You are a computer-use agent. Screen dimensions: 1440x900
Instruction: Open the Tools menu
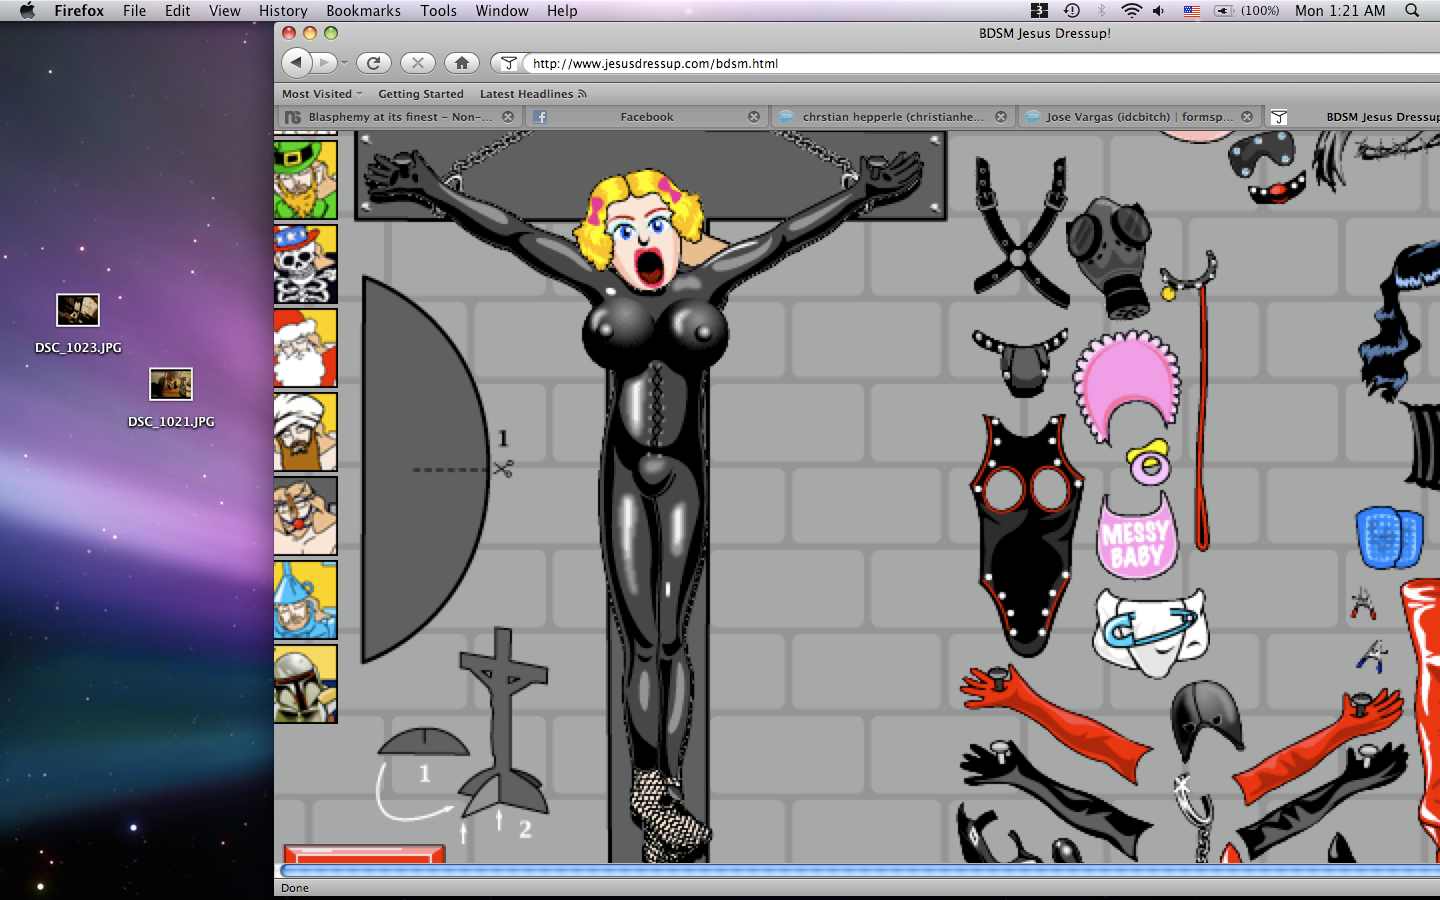[x=438, y=10]
